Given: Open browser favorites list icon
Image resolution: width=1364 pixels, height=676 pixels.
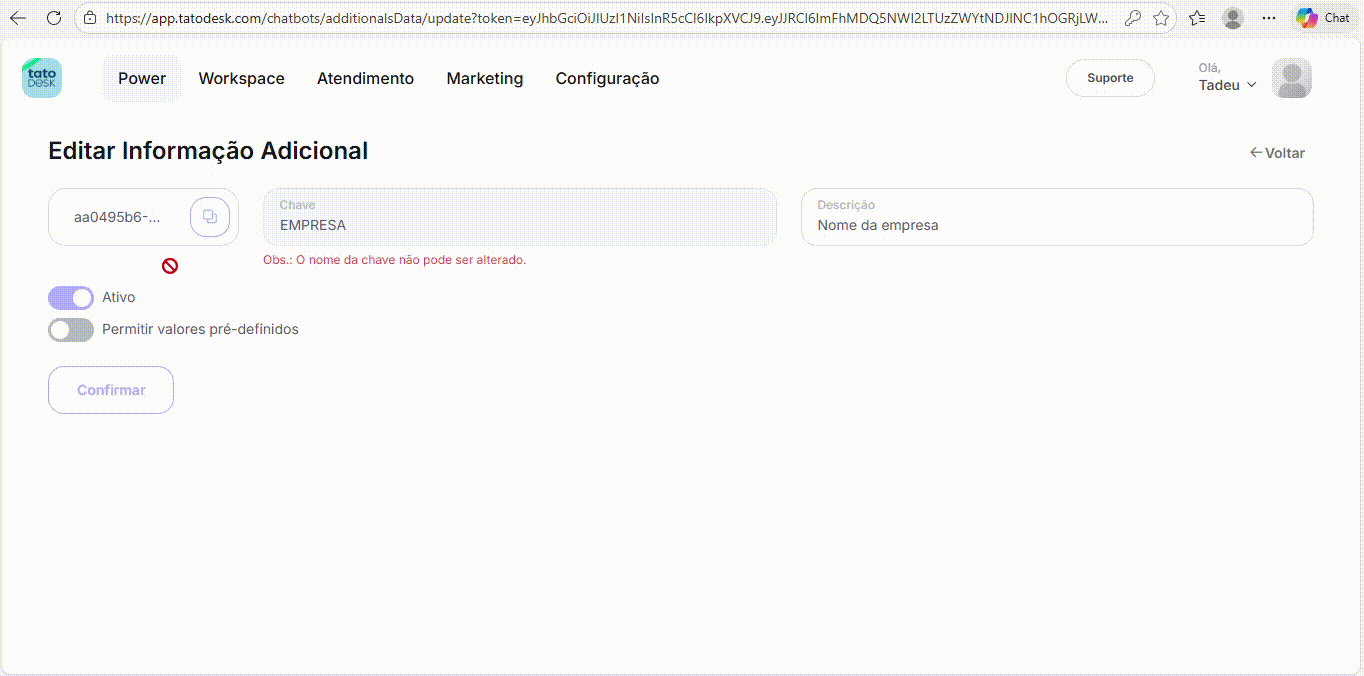Looking at the screenshot, I should 1197,18.
